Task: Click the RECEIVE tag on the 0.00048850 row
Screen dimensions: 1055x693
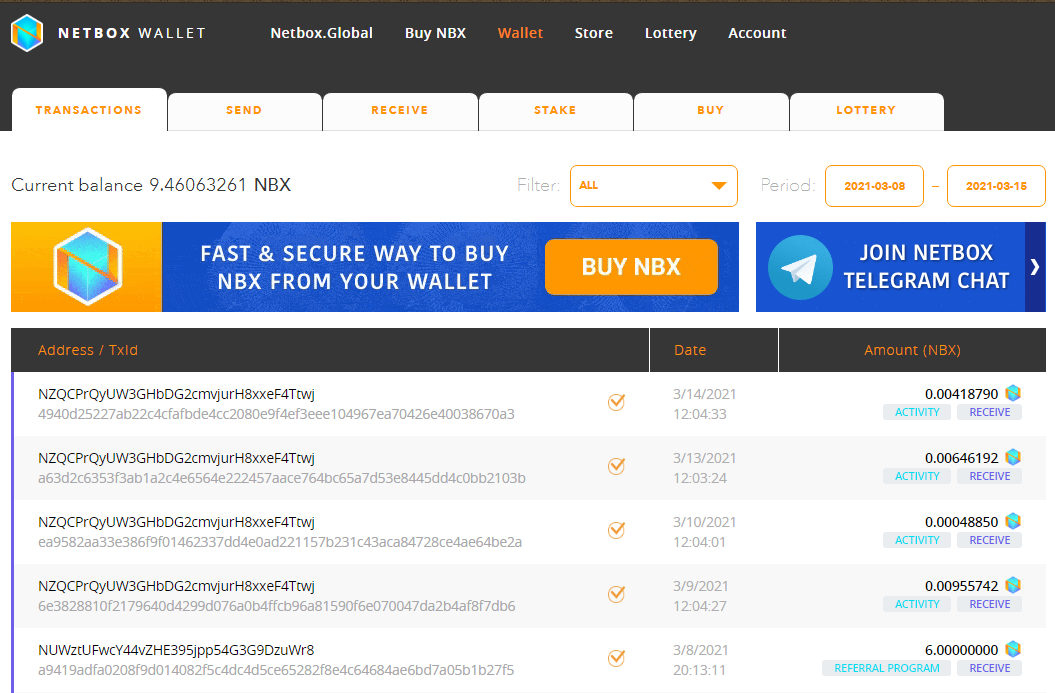Action: tap(989, 540)
